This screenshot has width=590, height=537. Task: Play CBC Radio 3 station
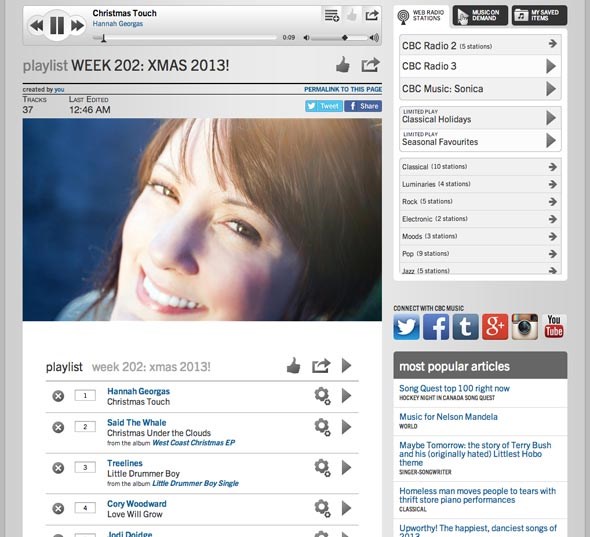[551, 66]
